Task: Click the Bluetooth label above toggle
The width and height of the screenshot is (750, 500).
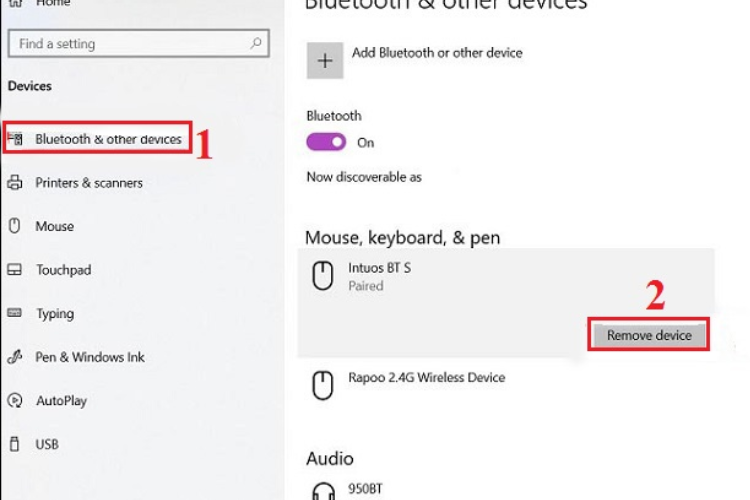Action: tap(334, 116)
